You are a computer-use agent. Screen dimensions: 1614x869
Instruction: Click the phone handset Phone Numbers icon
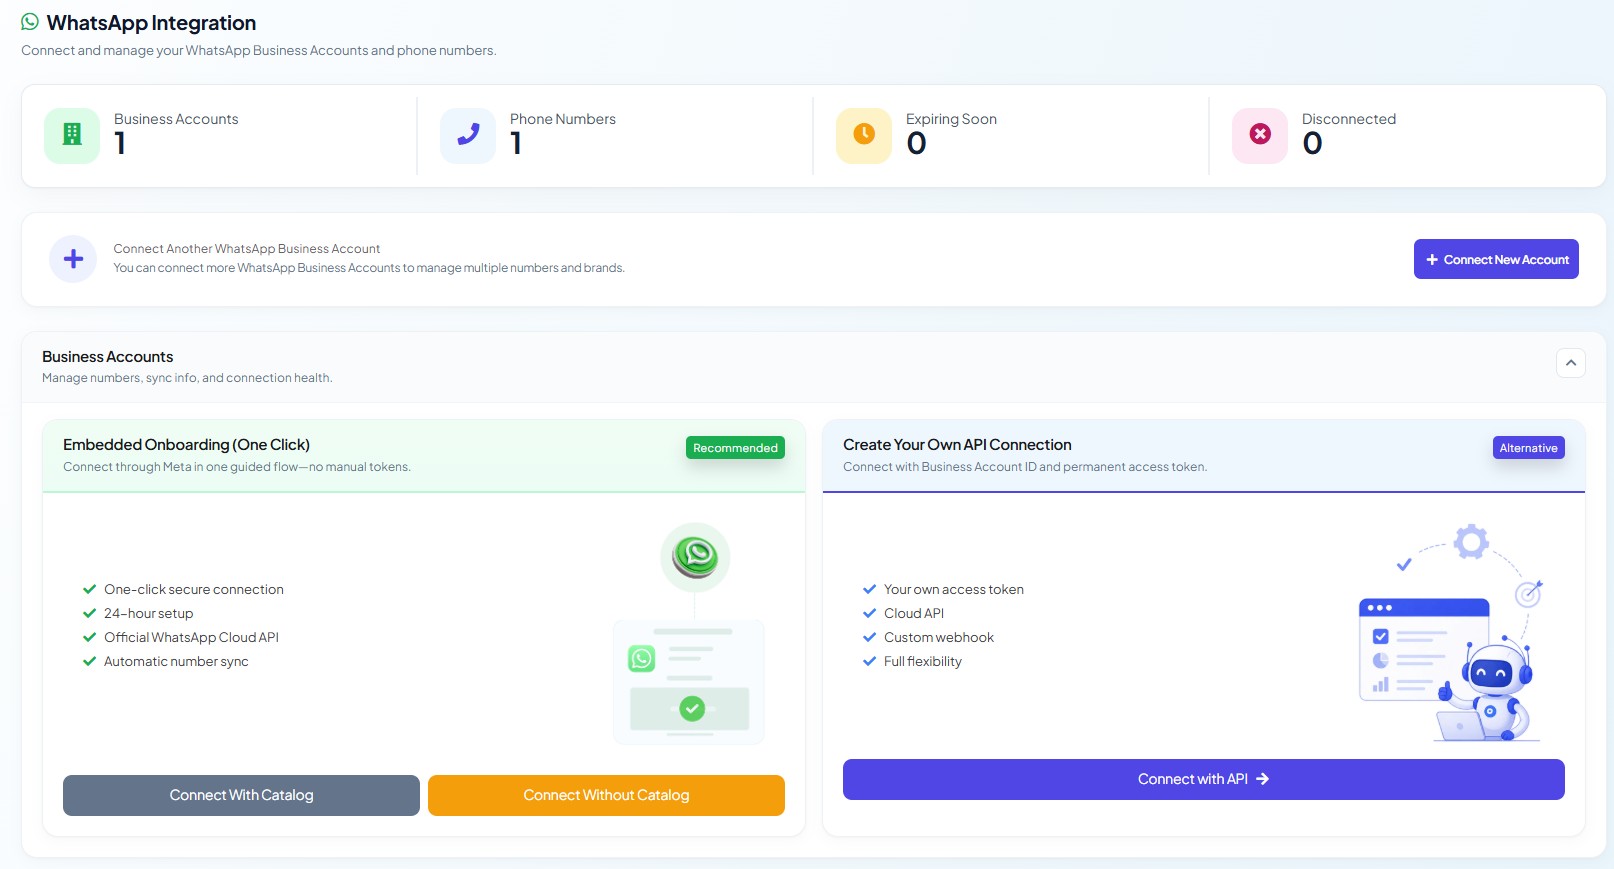tap(468, 135)
